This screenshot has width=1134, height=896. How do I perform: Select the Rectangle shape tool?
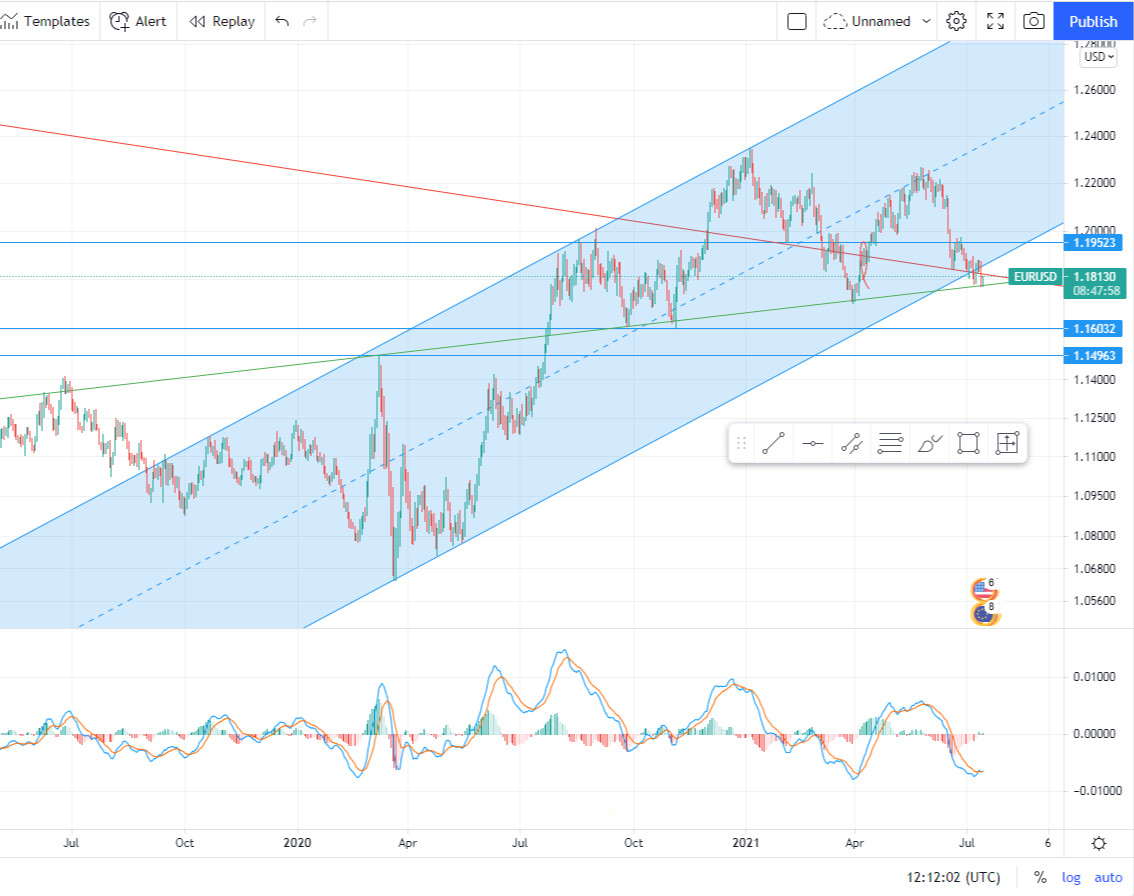(967, 444)
